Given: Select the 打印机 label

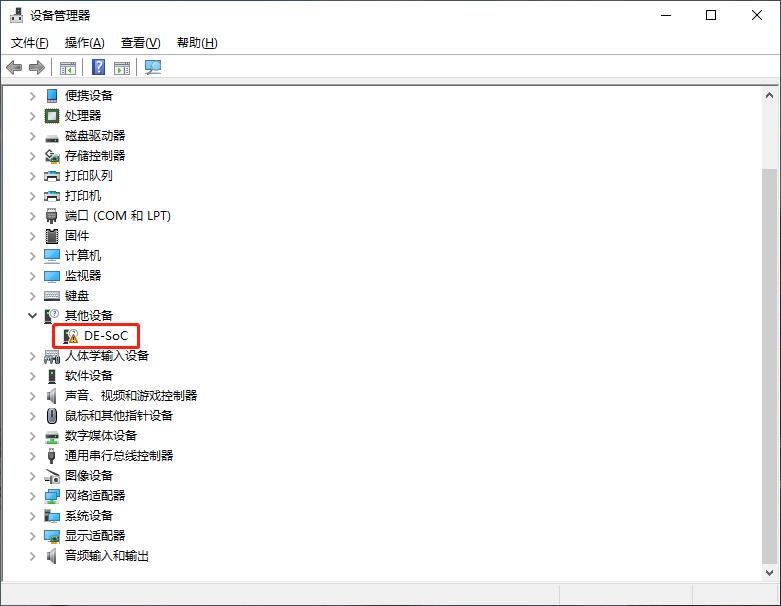Looking at the screenshot, I should 83,196.
